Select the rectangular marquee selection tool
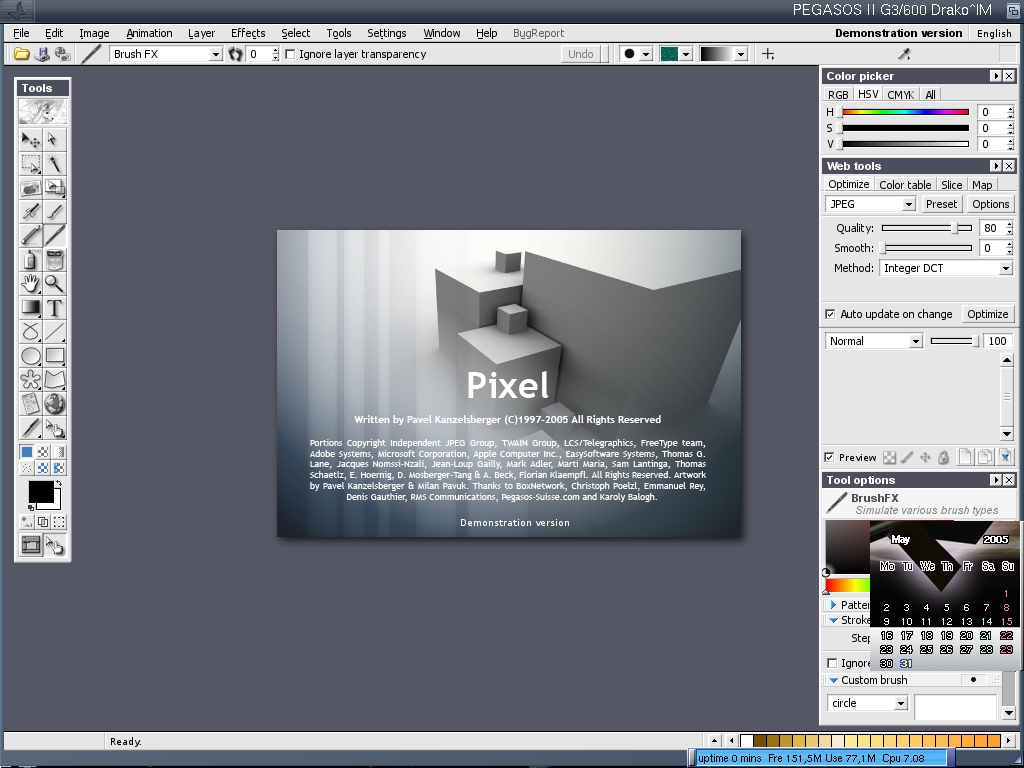This screenshot has width=1024, height=768. (x=30, y=163)
